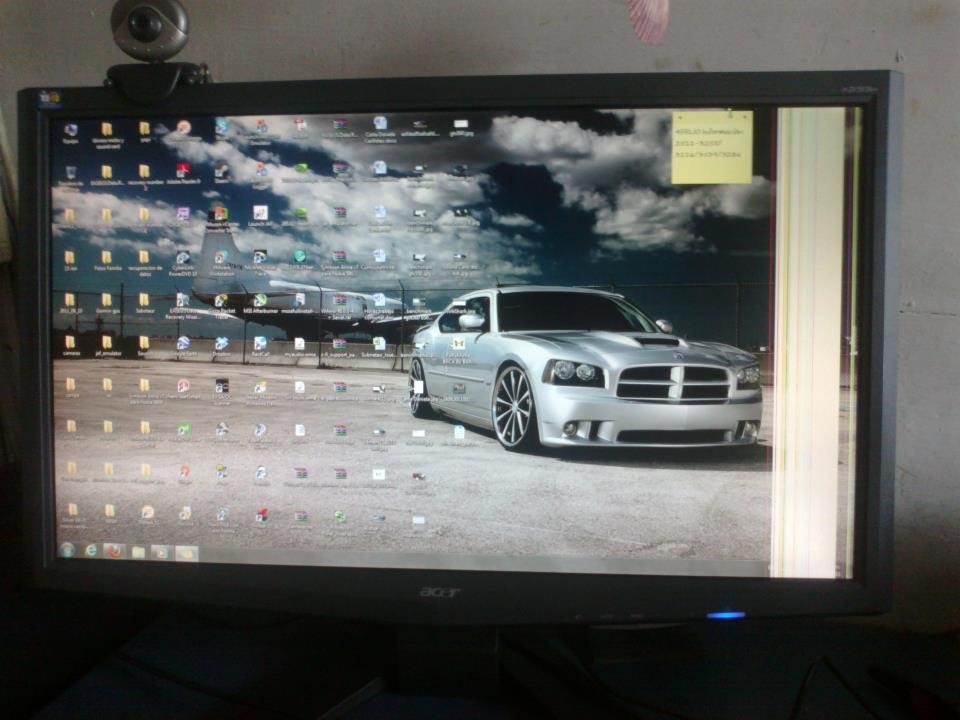The width and height of the screenshot is (960, 720).
Task: Launch the CyberLink PowerDVD 12 shortcut
Action: (182, 263)
